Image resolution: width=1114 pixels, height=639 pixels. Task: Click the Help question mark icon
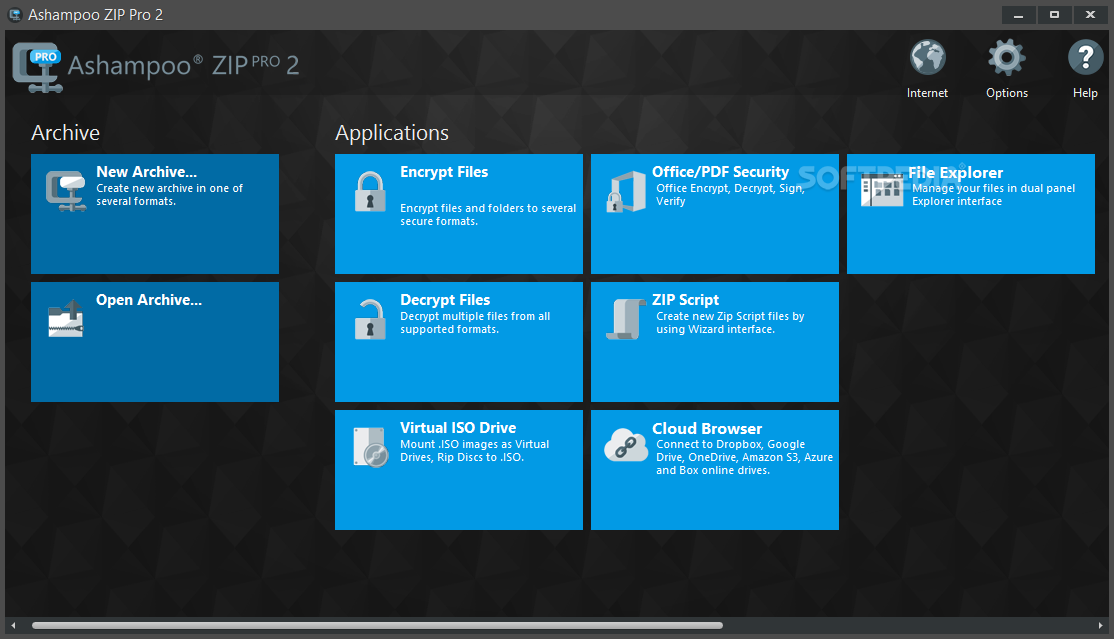(x=1085, y=58)
